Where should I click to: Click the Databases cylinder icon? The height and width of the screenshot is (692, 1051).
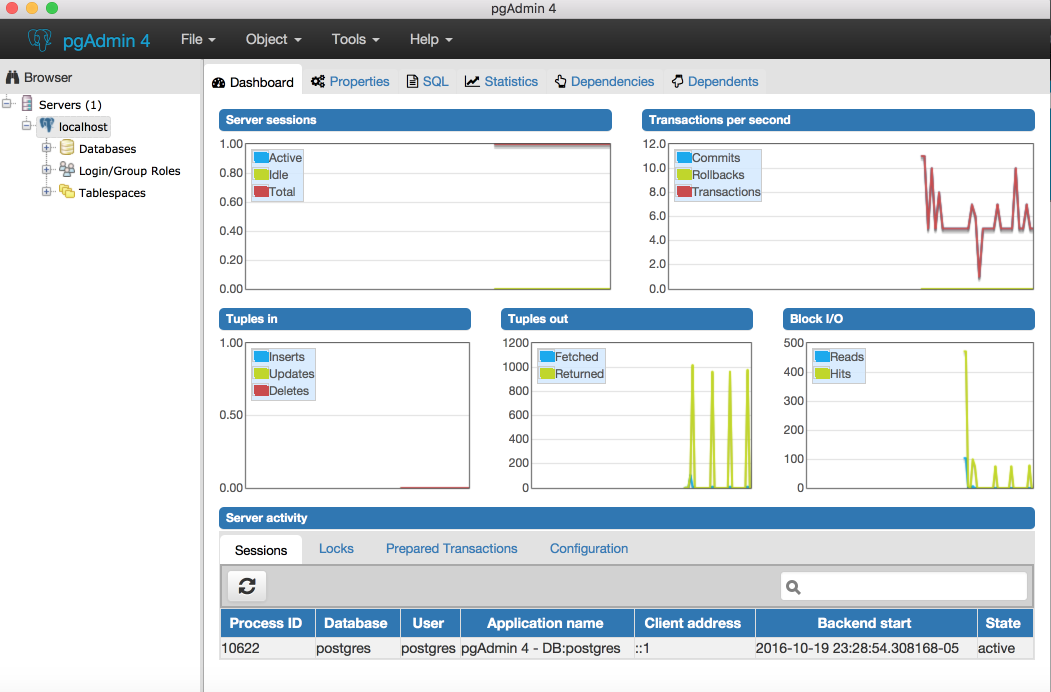pyautogui.click(x=67, y=148)
